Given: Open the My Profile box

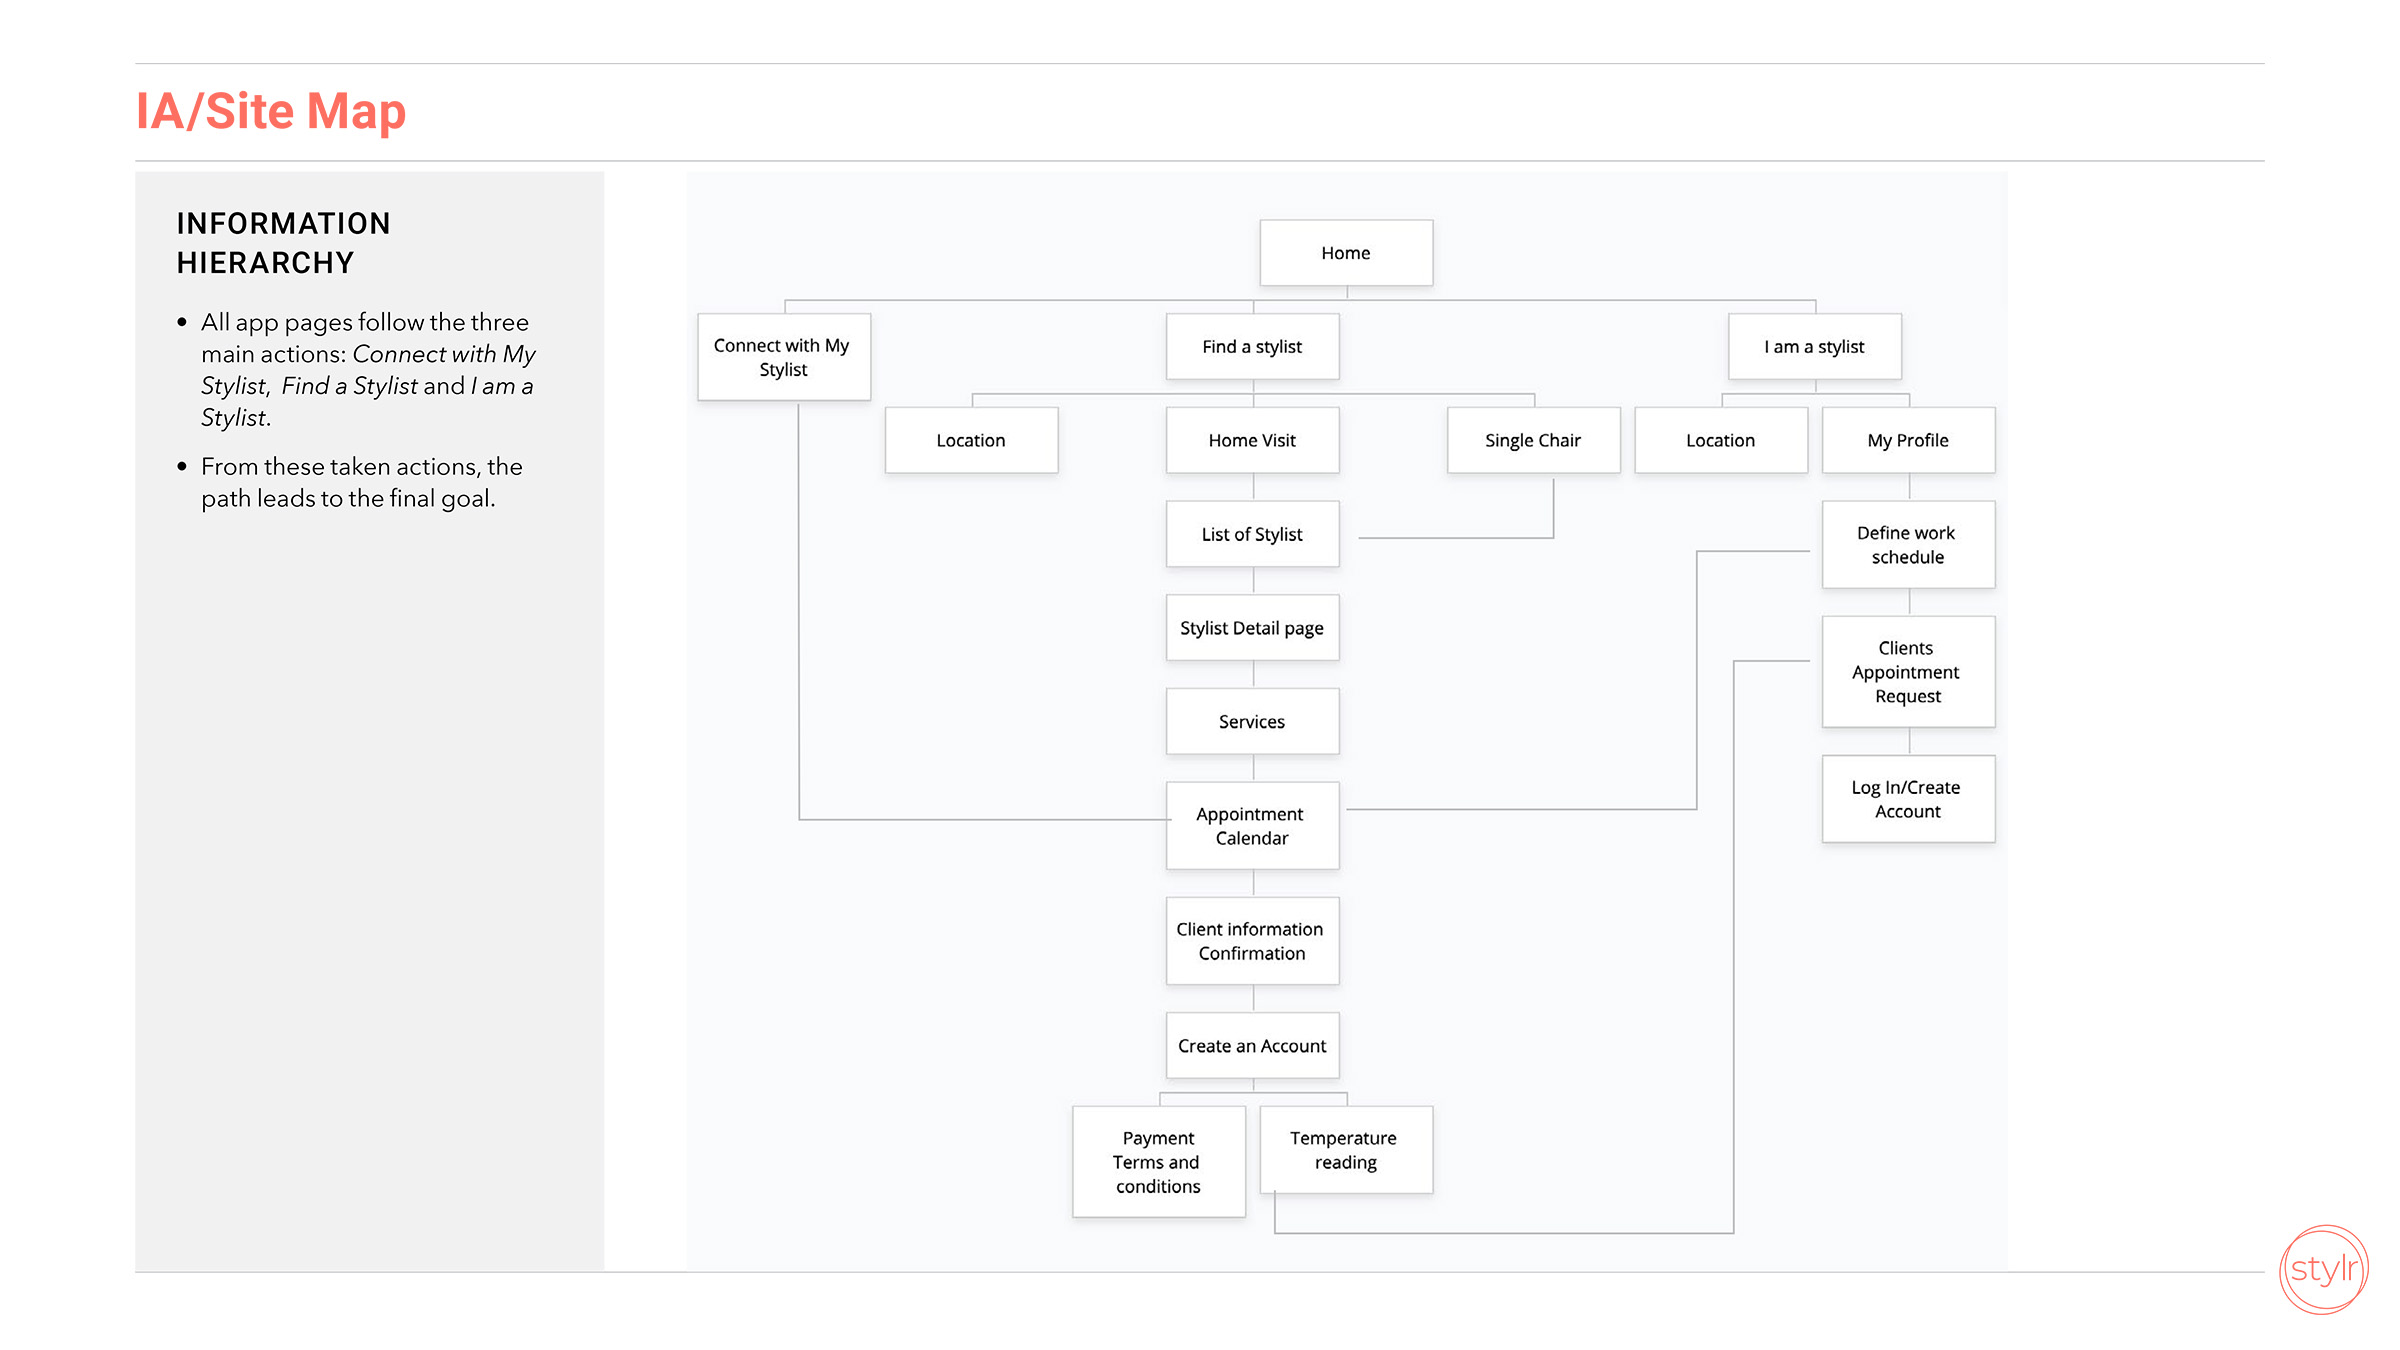Looking at the screenshot, I should pos(1908,440).
